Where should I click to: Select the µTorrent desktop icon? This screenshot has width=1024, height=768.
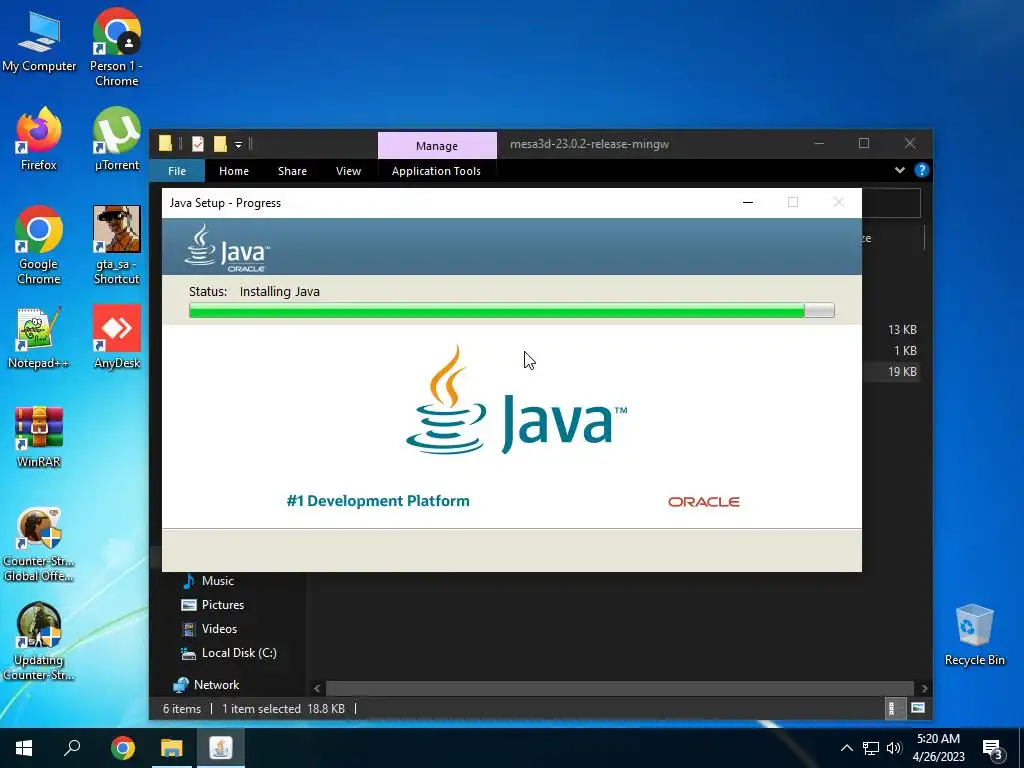pyautogui.click(x=117, y=139)
